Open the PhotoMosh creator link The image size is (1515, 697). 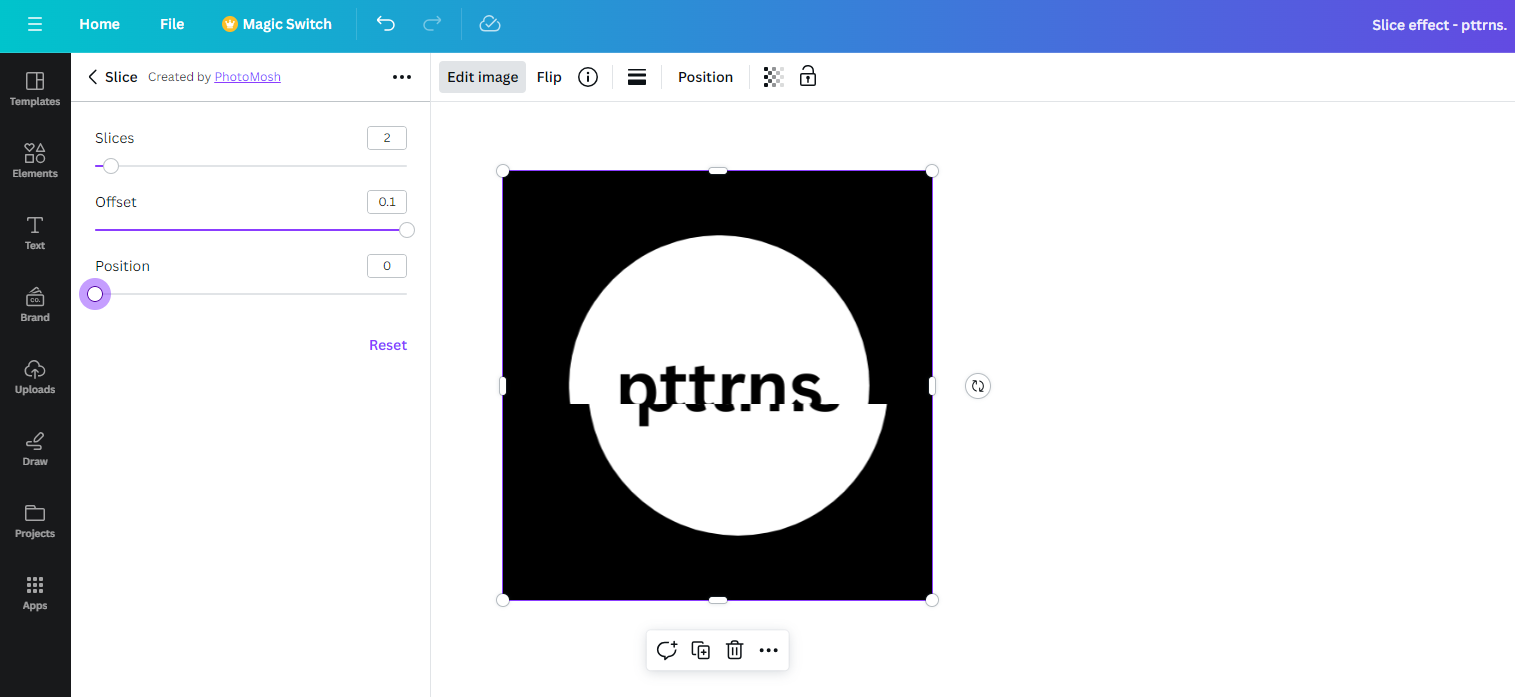(x=248, y=77)
